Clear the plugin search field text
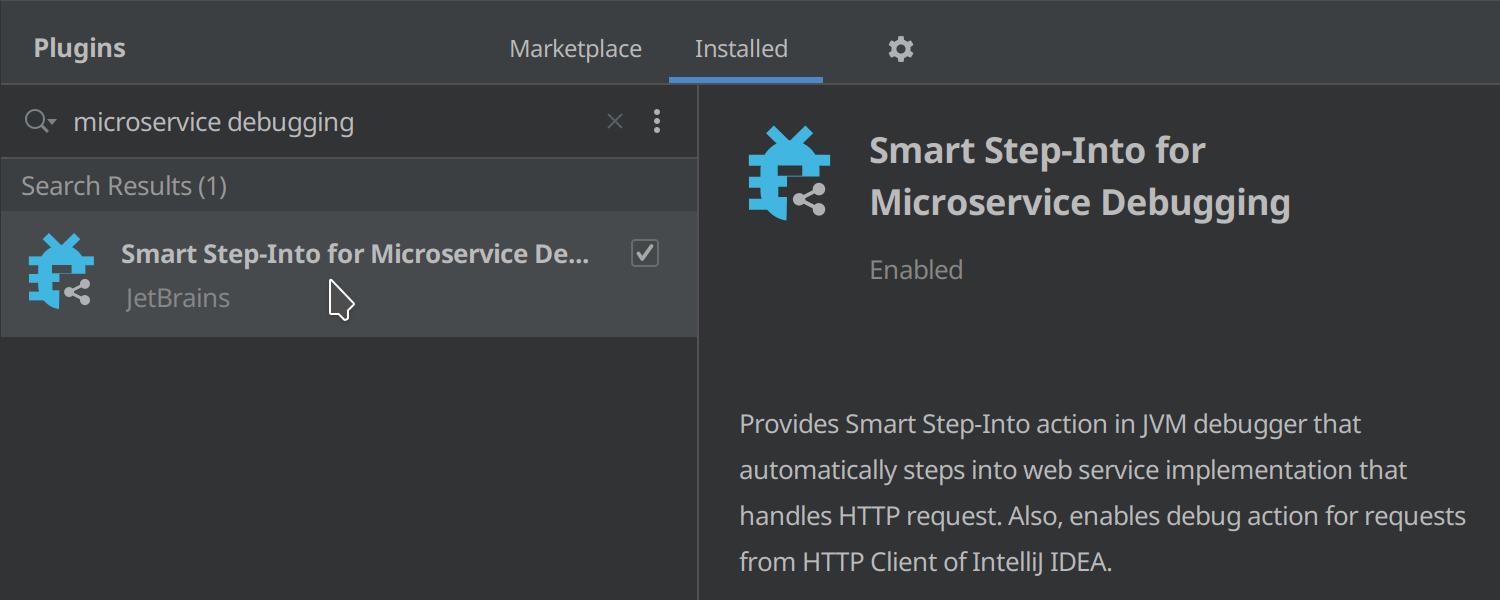1500x600 pixels. [615, 121]
